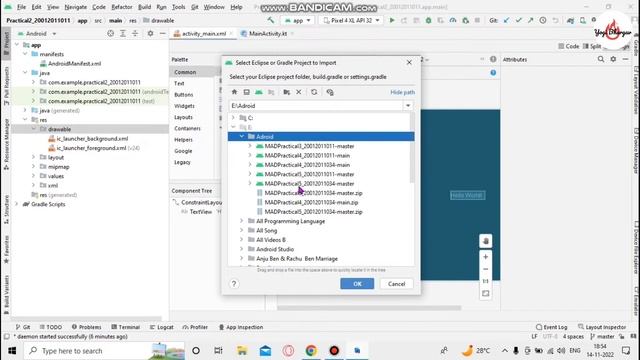Screen dimensions: 640x360
Task: Git update project blue arrow icon
Action: pos(506,20)
